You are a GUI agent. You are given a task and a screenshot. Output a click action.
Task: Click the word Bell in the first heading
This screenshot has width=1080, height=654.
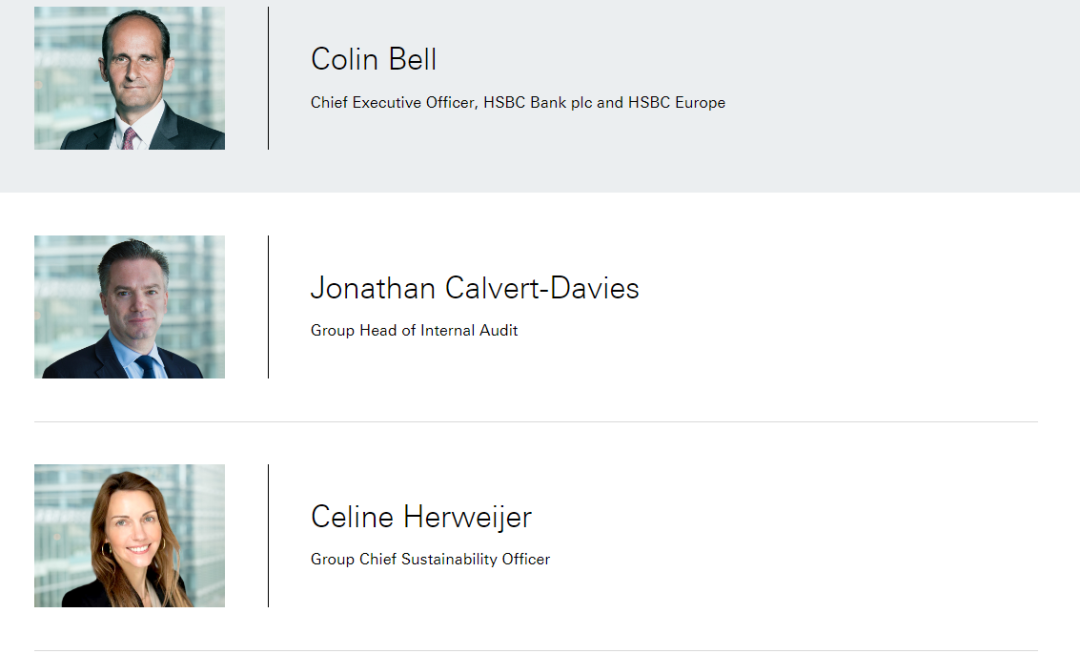click(x=413, y=59)
